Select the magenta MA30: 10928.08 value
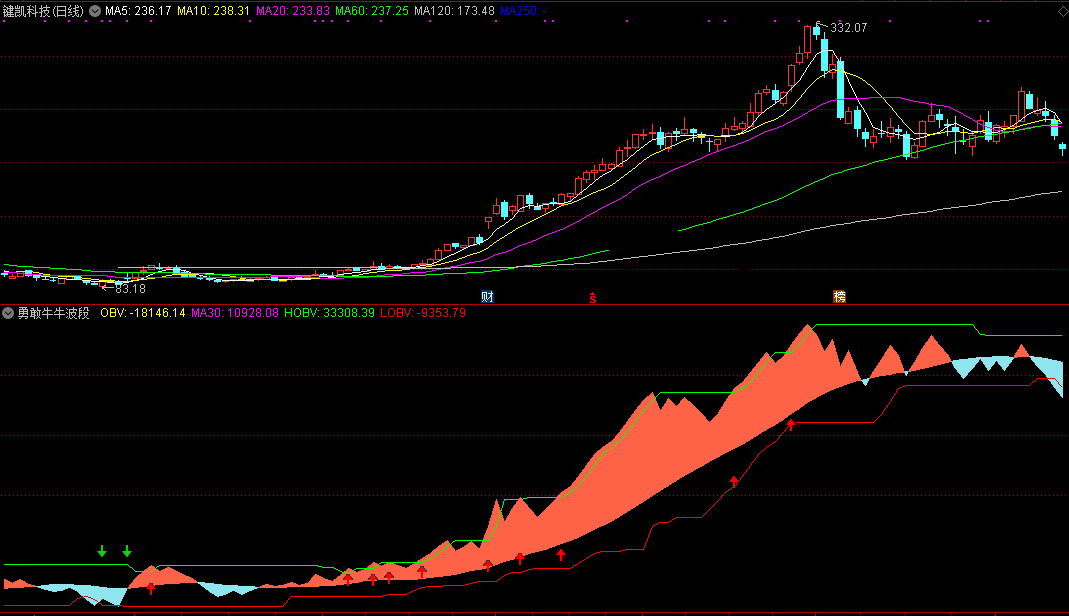Viewport: 1069px width, 616px height. tap(235, 313)
